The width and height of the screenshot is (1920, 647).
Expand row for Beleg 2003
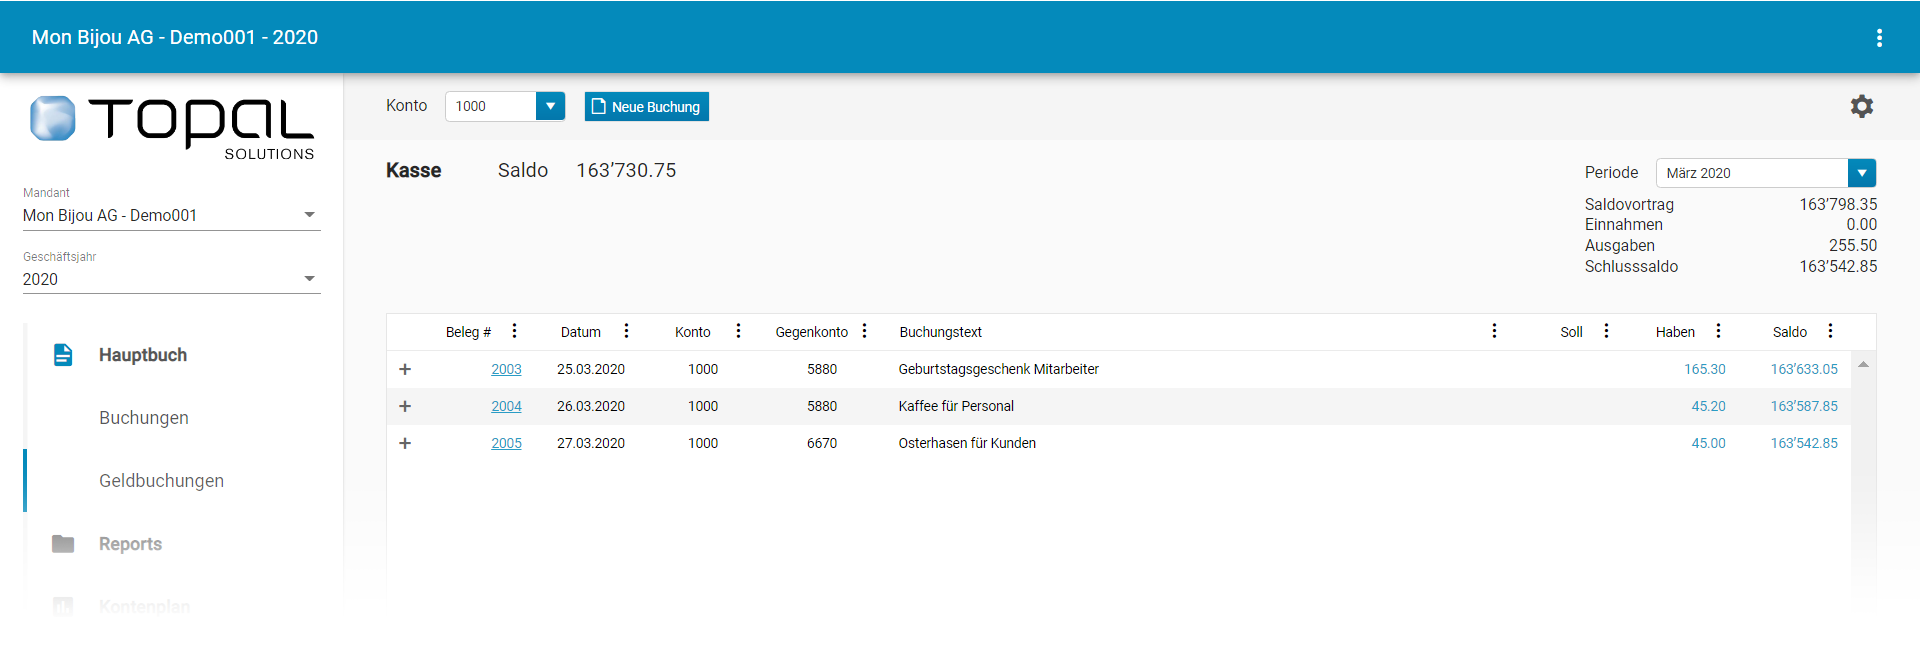405,369
